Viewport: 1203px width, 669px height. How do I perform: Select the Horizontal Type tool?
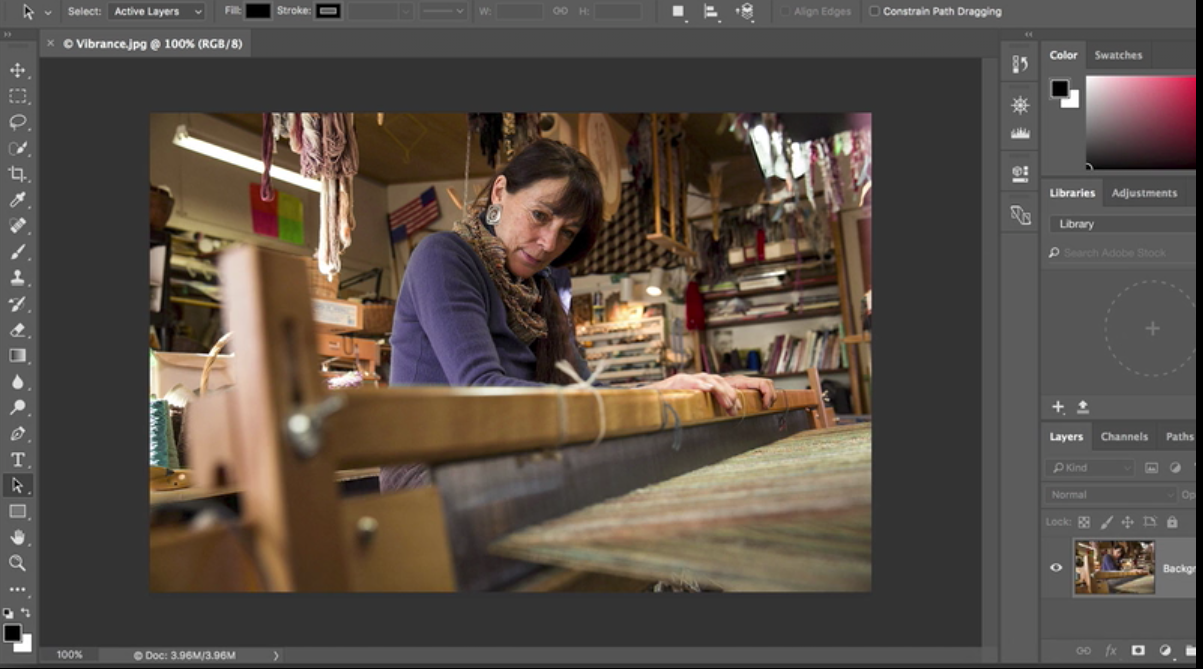coord(17,460)
